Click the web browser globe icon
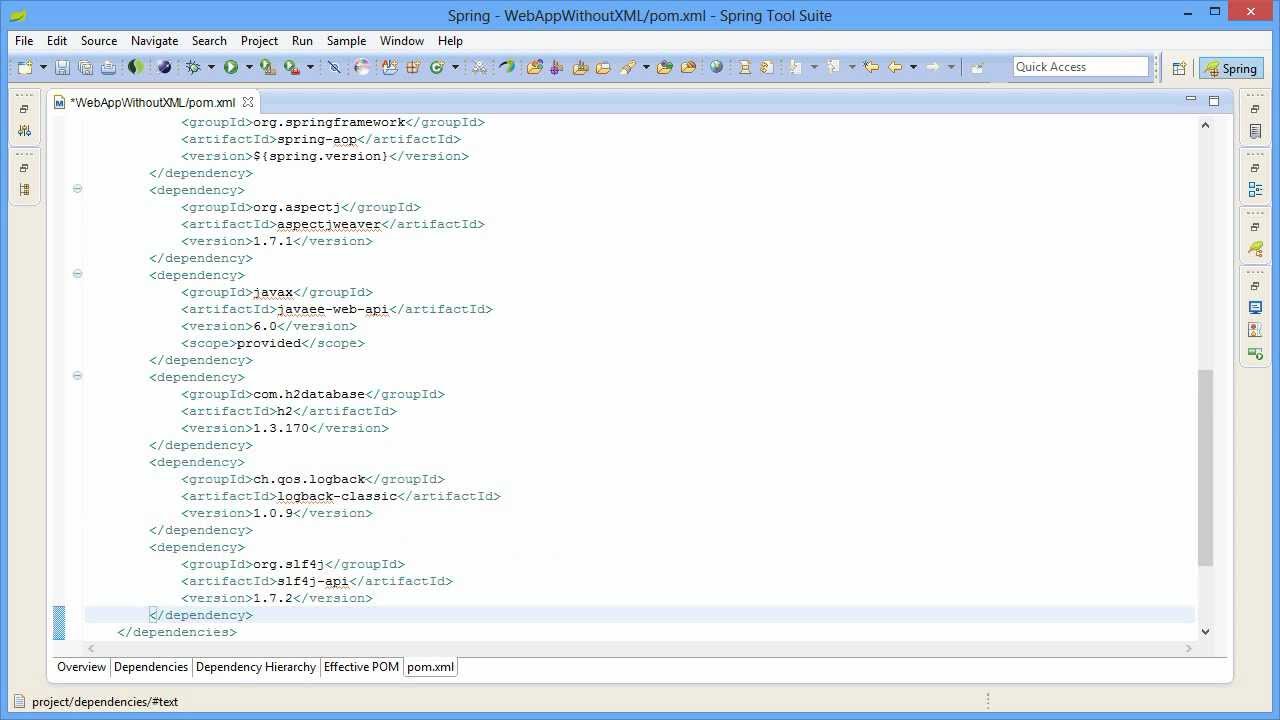Image resolution: width=1280 pixels, height=720 pixels. (716, 67)
